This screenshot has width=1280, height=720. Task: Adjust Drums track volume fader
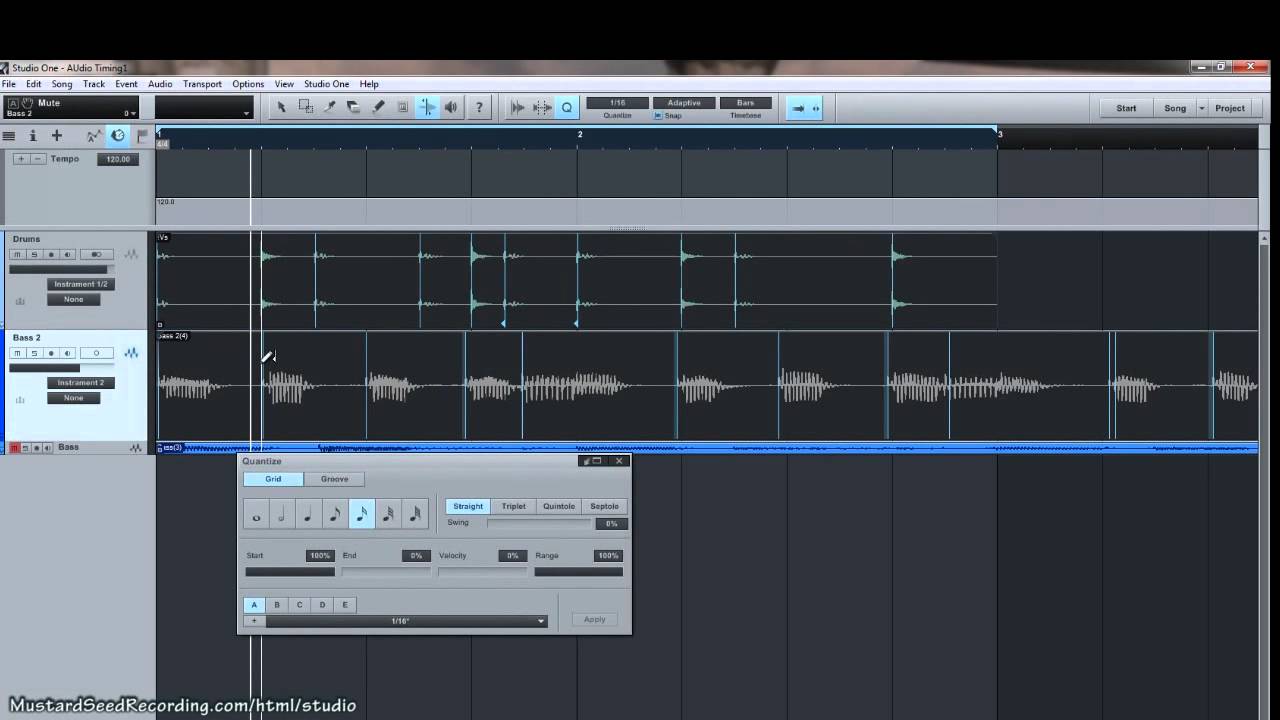(62, 269)
